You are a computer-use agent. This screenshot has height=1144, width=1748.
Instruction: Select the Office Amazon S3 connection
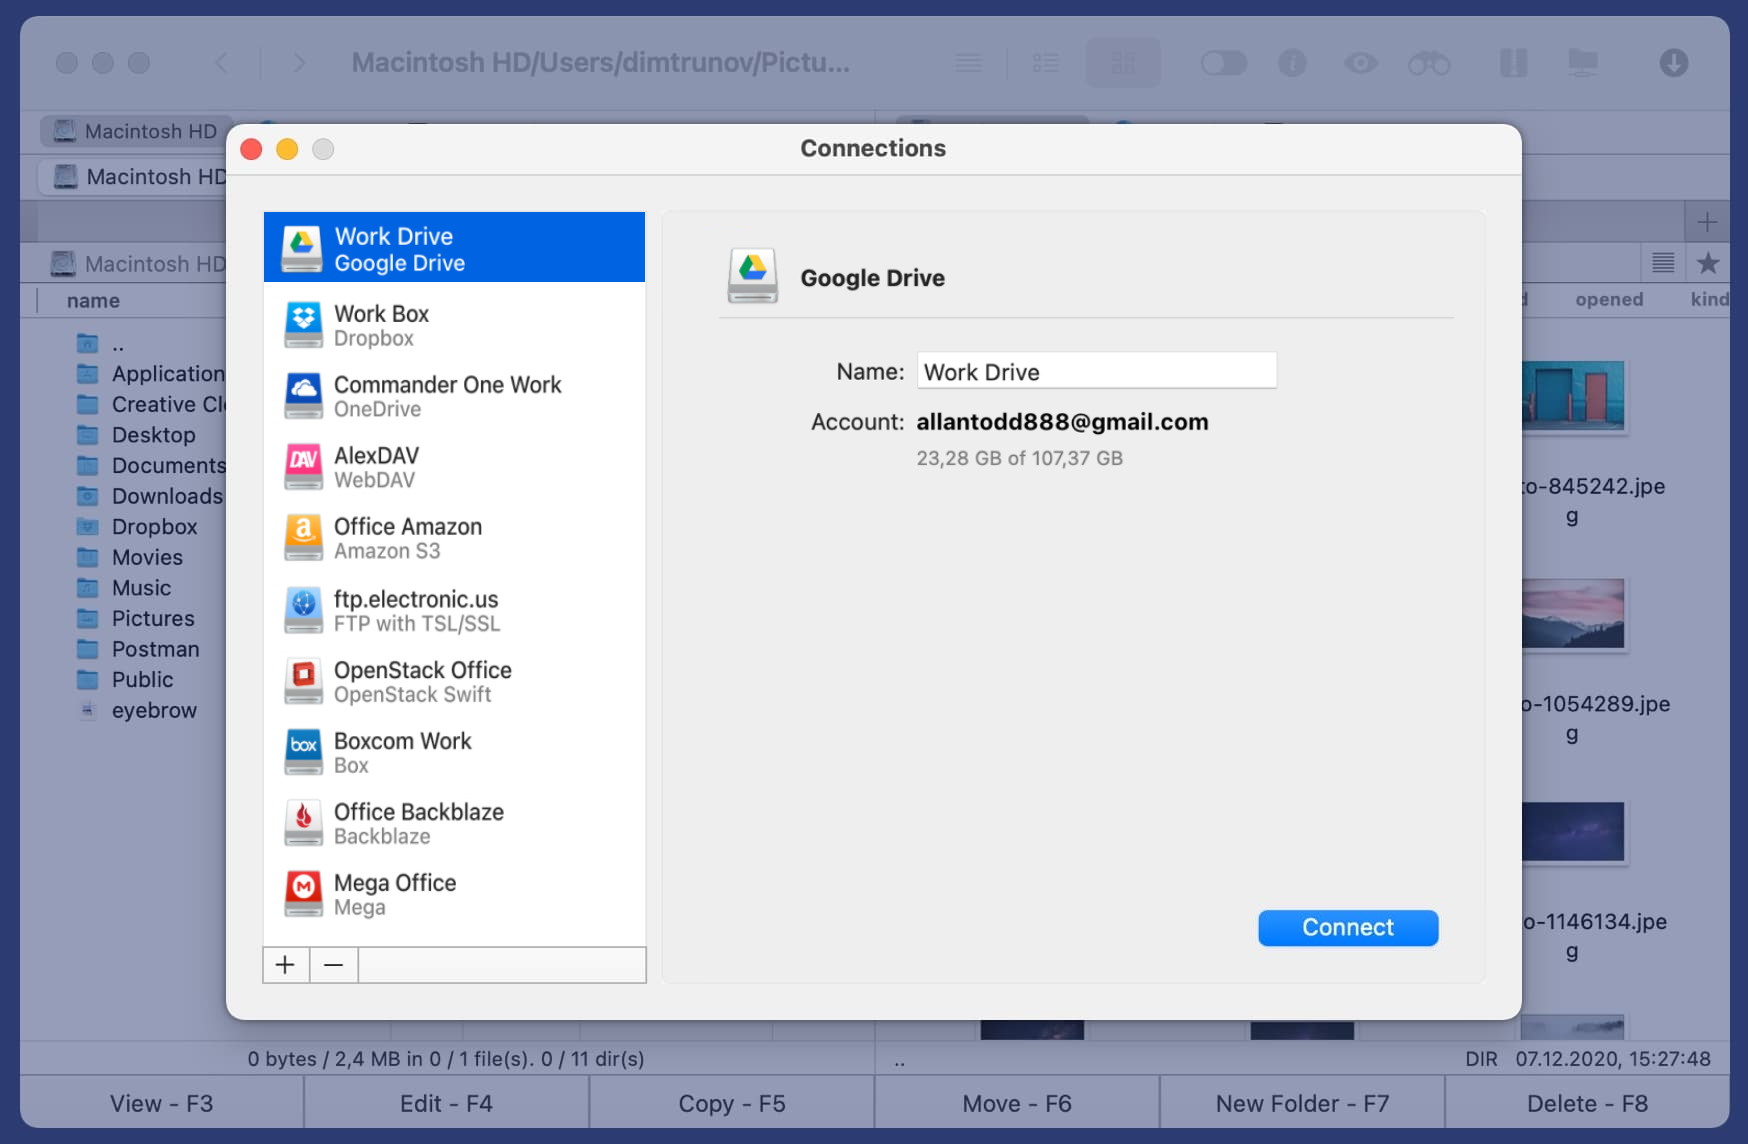point(453,538)
